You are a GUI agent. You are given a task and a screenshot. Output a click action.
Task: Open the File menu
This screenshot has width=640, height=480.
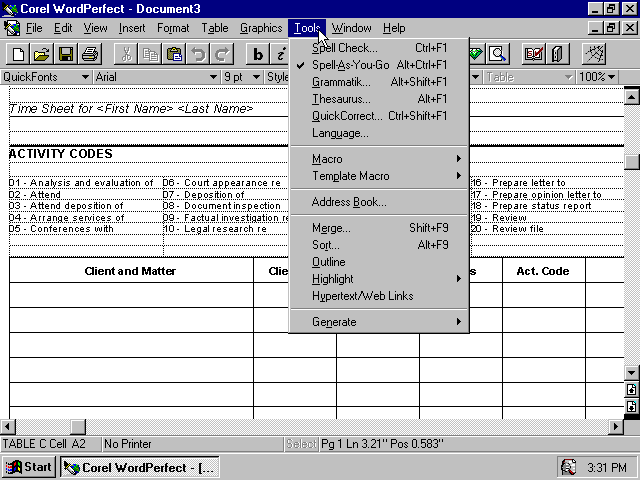[34, 28]
